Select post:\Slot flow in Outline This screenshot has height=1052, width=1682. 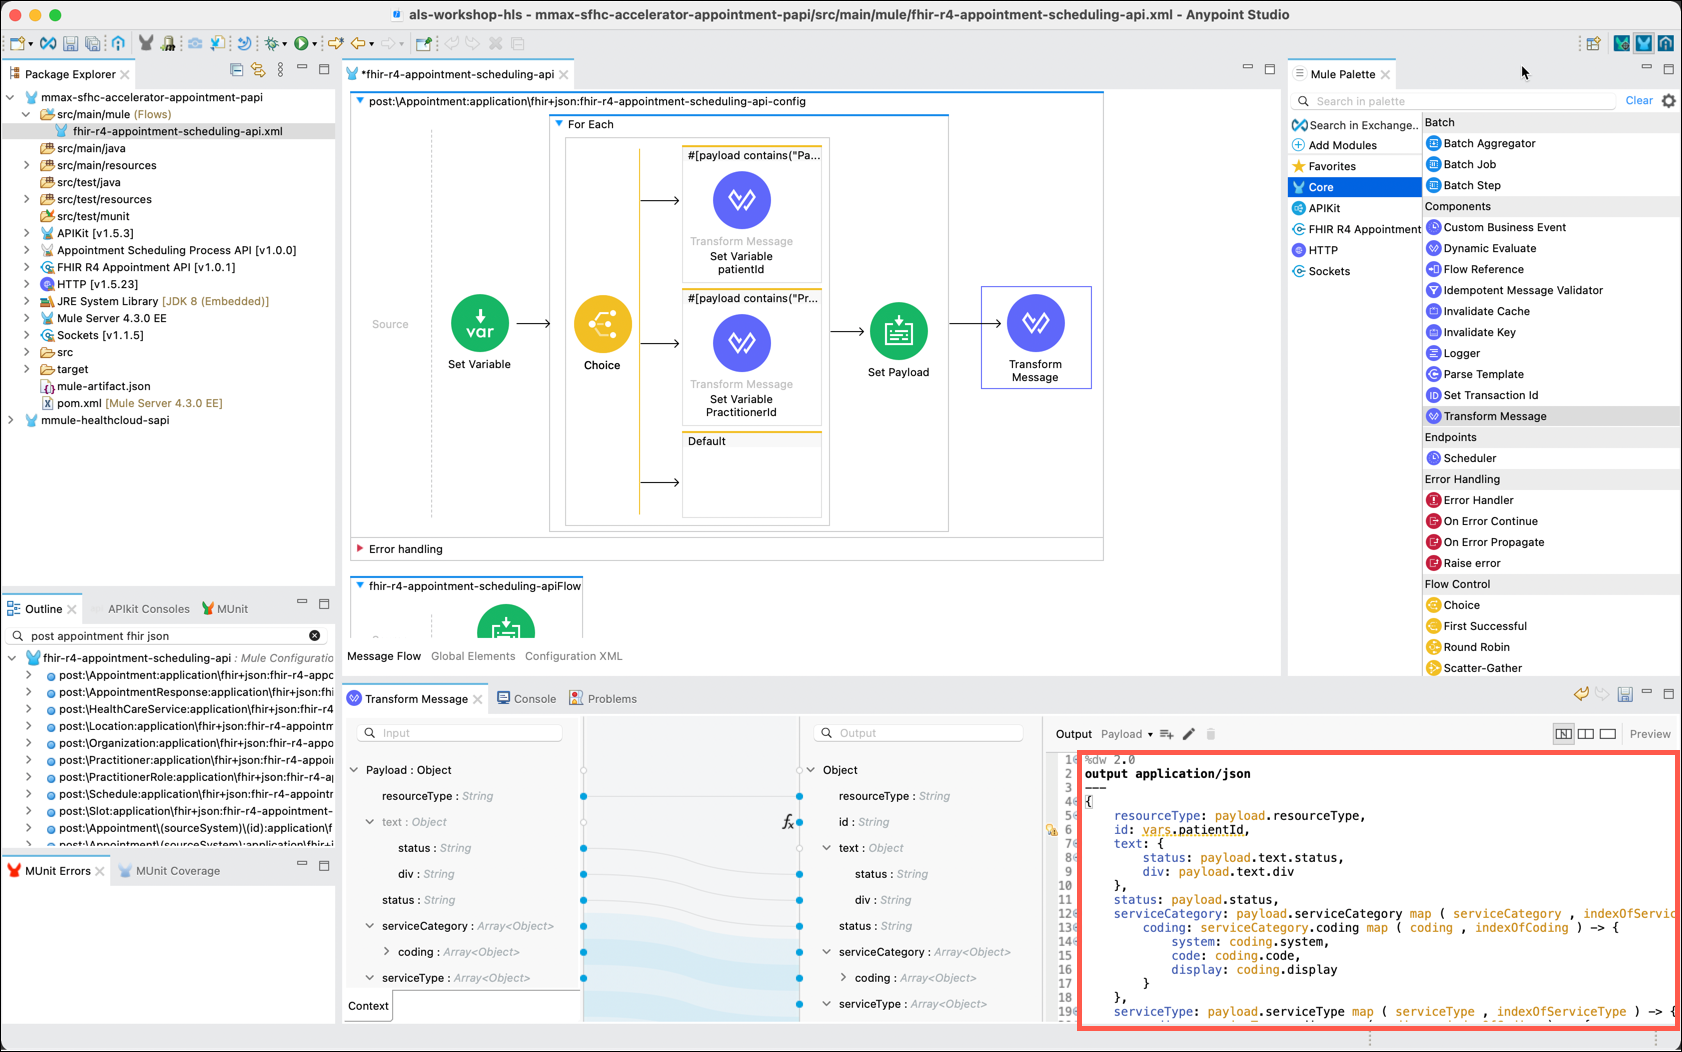[x=190, y=811]
